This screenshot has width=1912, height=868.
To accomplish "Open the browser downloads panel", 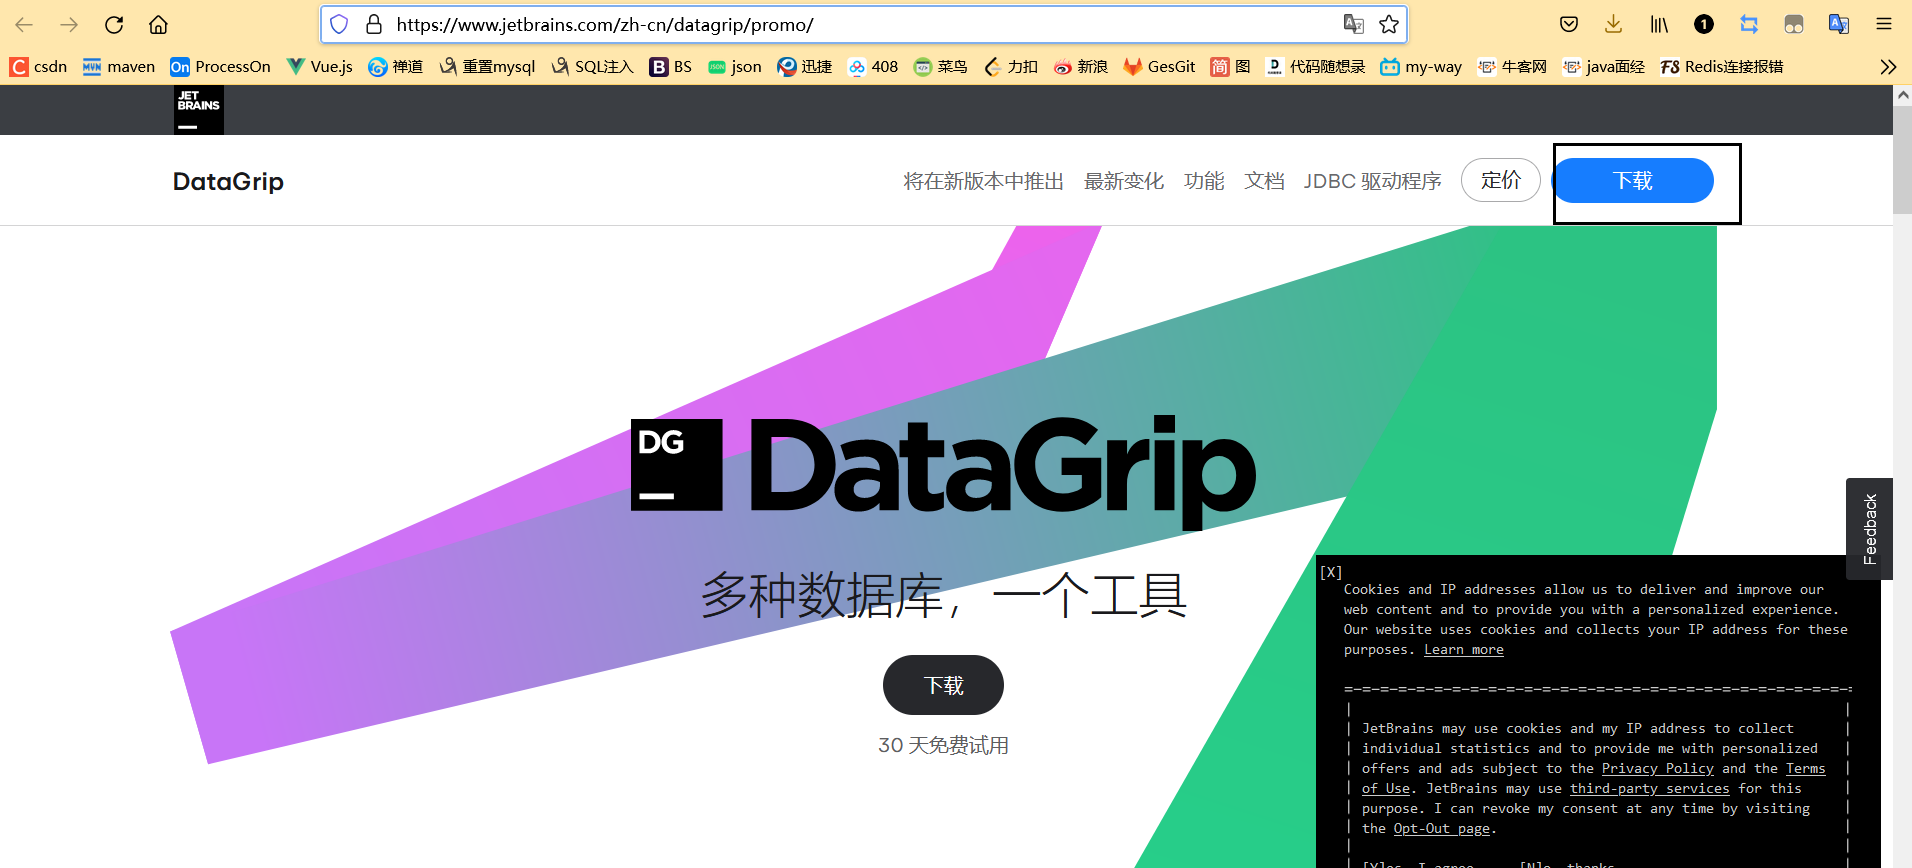I will coord(1613,24).
